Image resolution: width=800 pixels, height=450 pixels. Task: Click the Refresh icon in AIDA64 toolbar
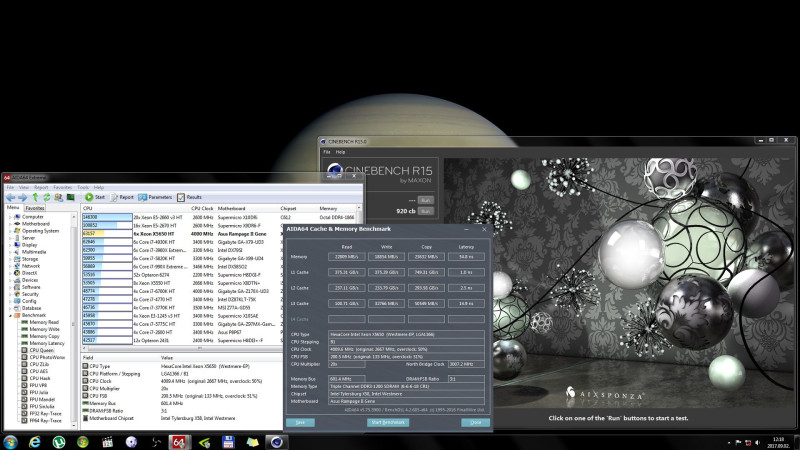click(x=46, y=197)
